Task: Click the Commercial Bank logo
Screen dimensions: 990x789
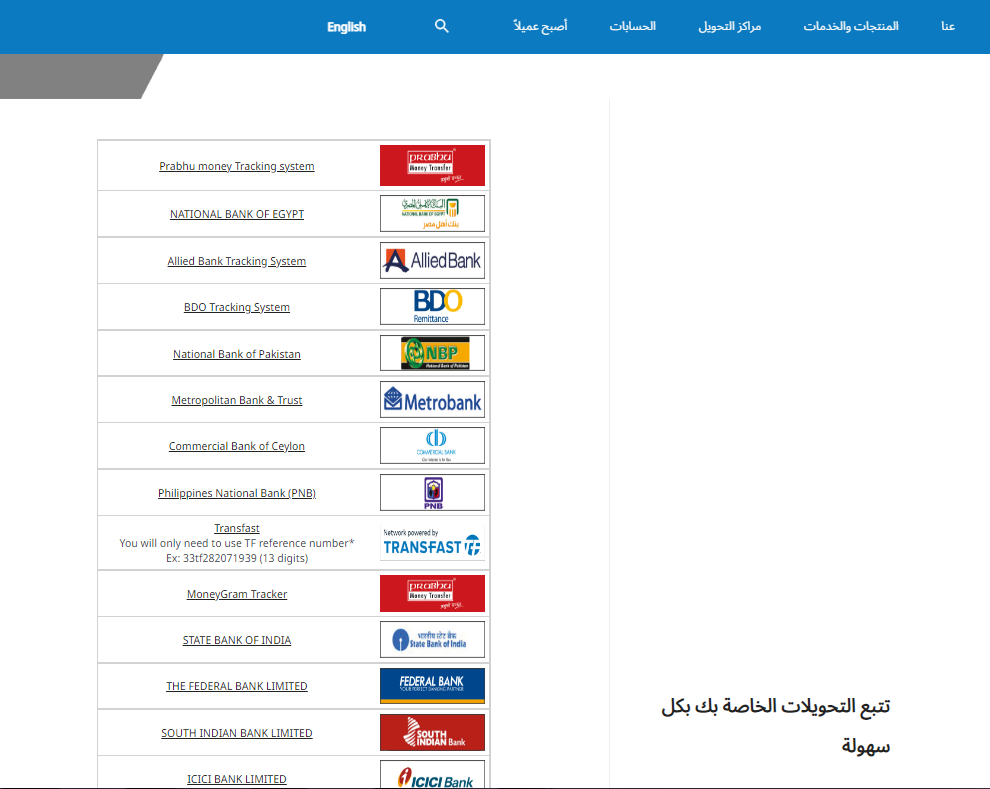Action: (x=432, y=446)
